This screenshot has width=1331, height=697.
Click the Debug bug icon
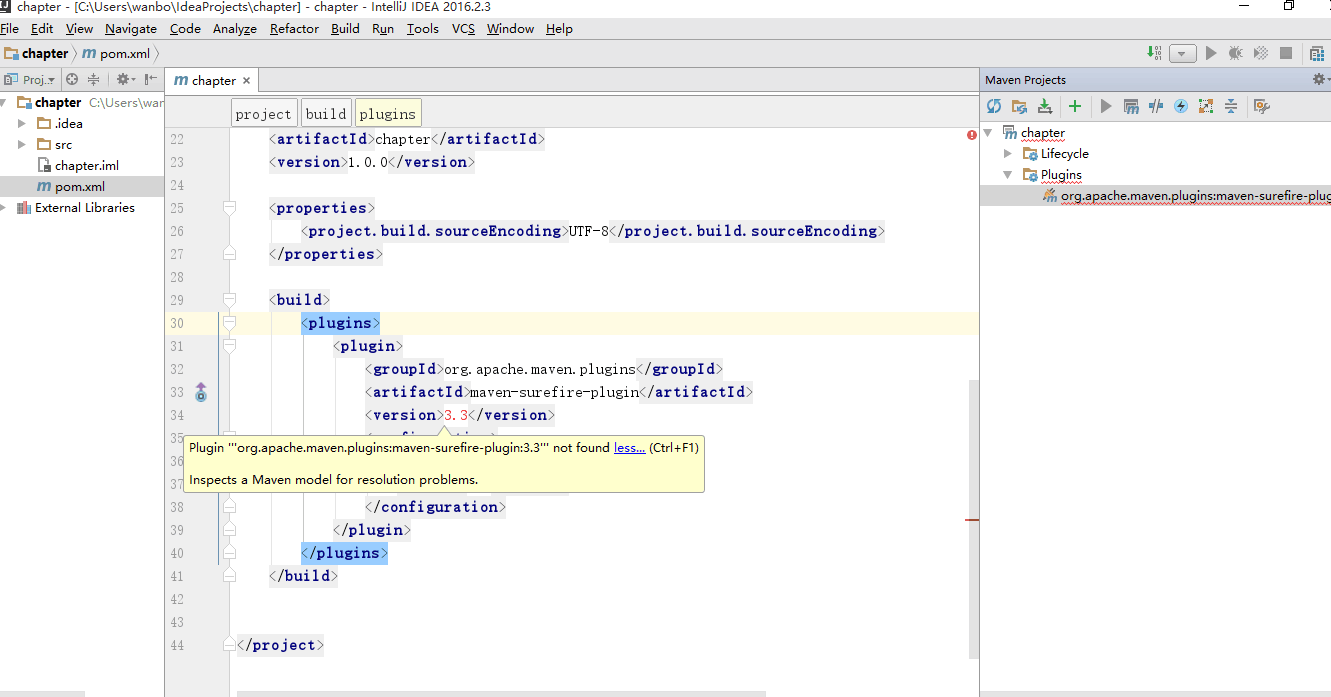coord(1236,53)
